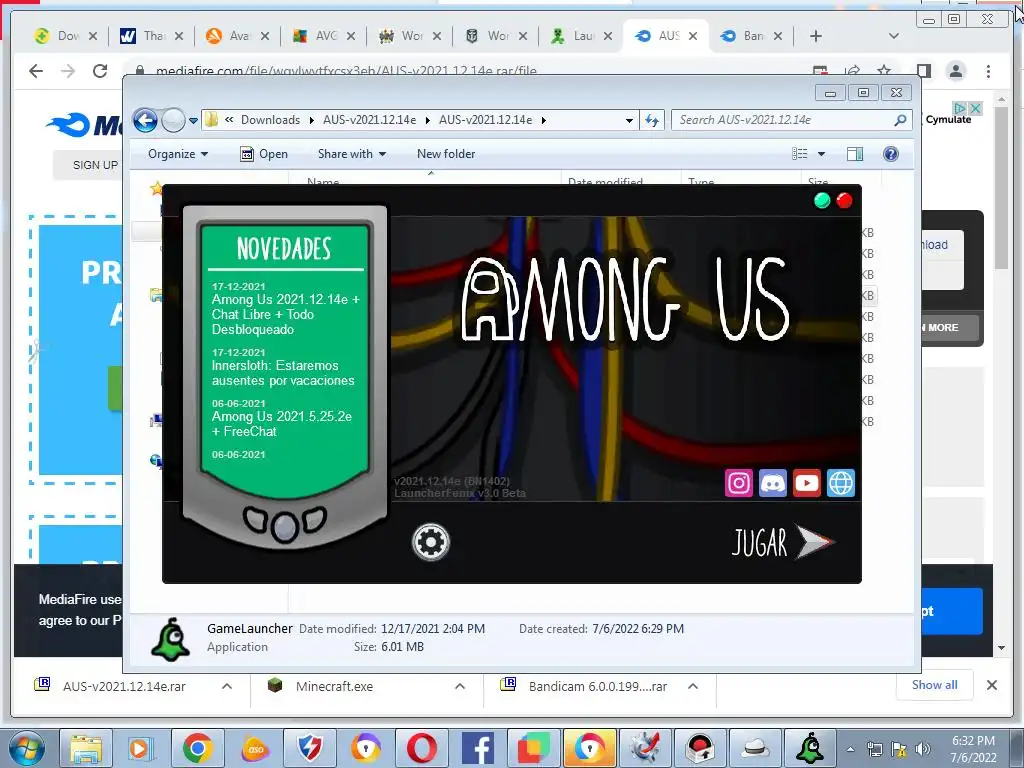Open the YouTube link in the launcher
The width and height of the screenshot is (1024, 768).
[807, 483]
